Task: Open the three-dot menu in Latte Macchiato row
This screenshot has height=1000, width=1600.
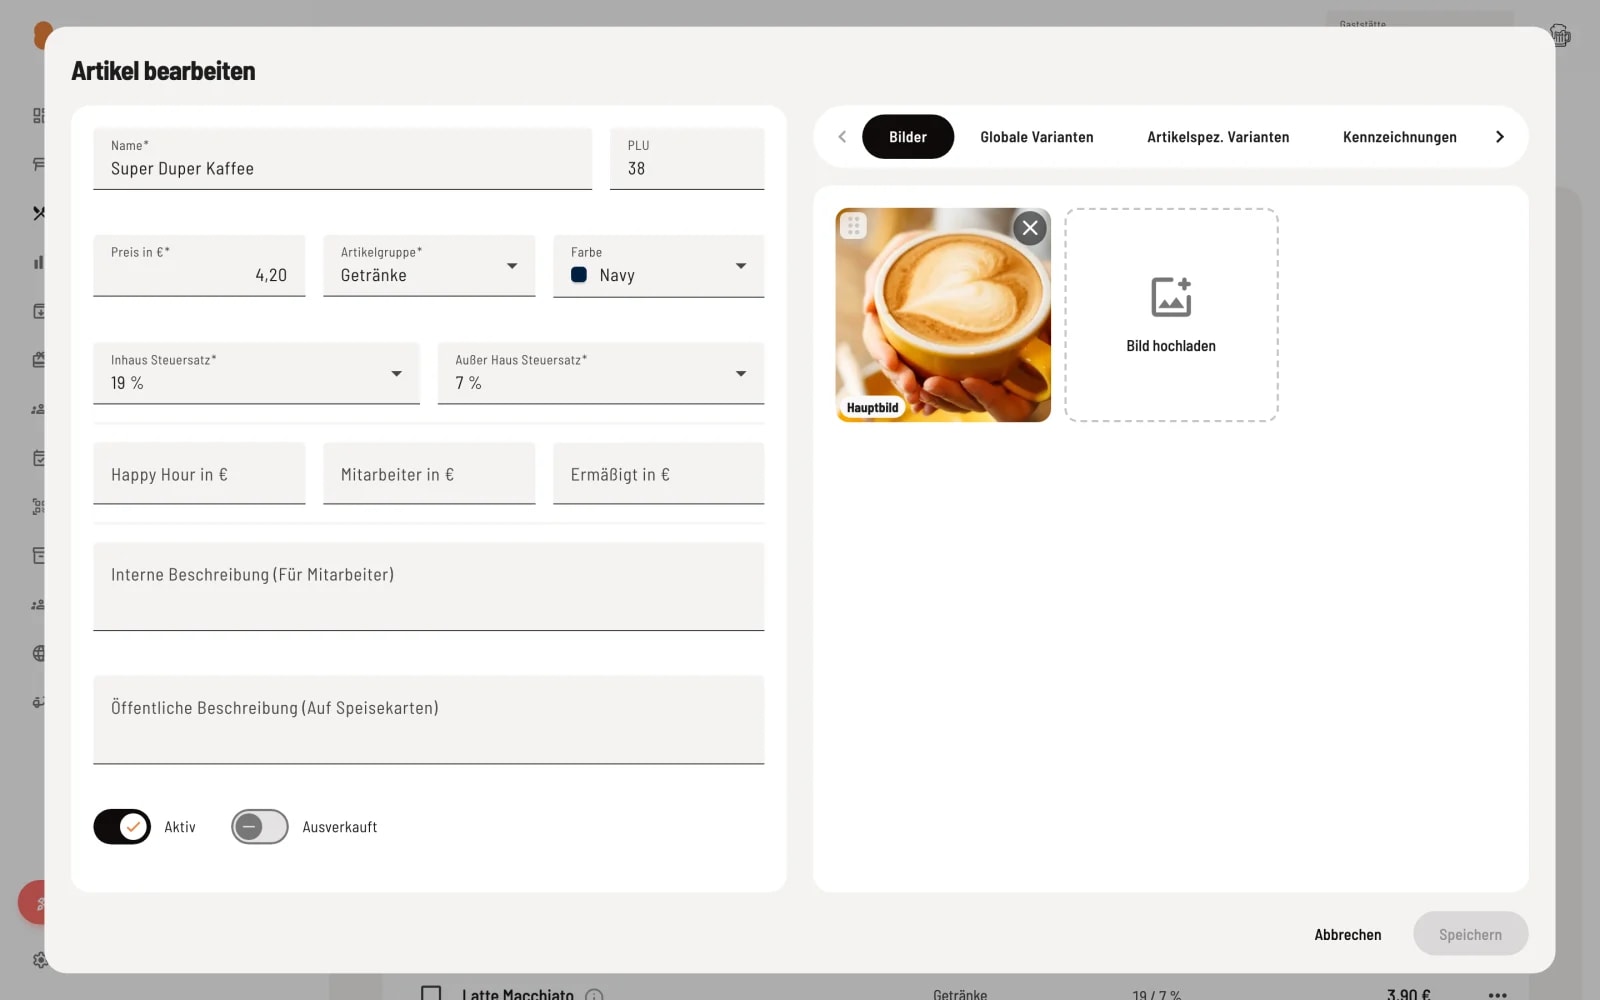Action: 1497,995
